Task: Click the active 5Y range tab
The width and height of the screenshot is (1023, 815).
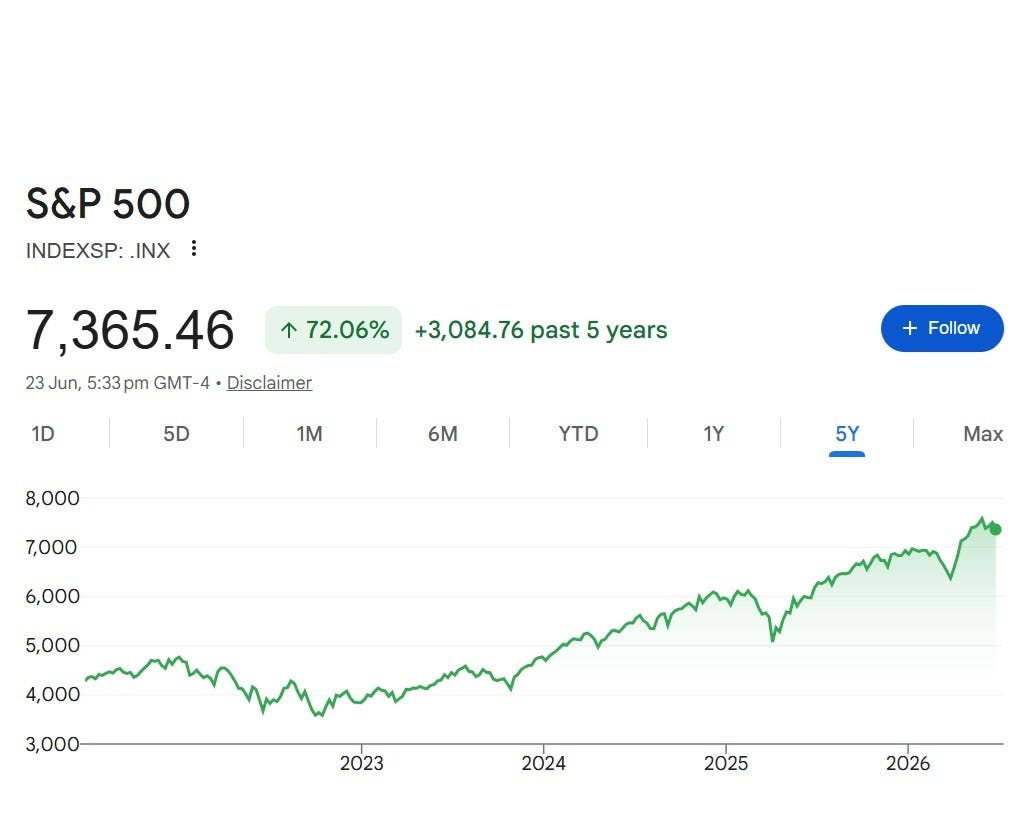Action: click(847, 434)
